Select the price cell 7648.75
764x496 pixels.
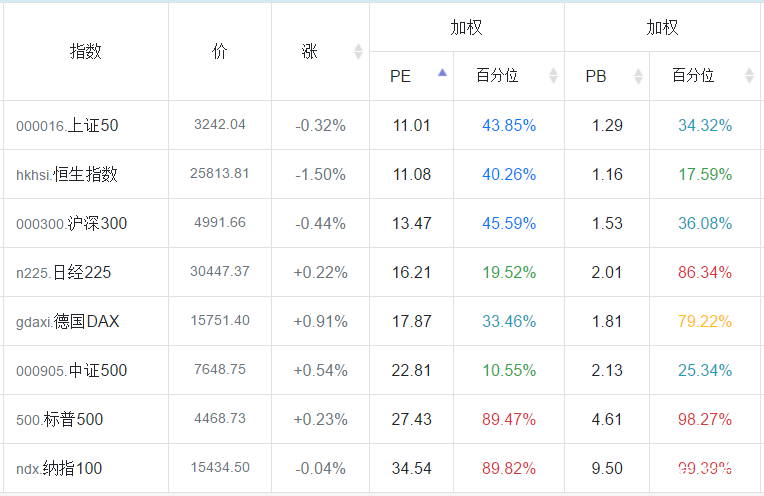(220, 369)
